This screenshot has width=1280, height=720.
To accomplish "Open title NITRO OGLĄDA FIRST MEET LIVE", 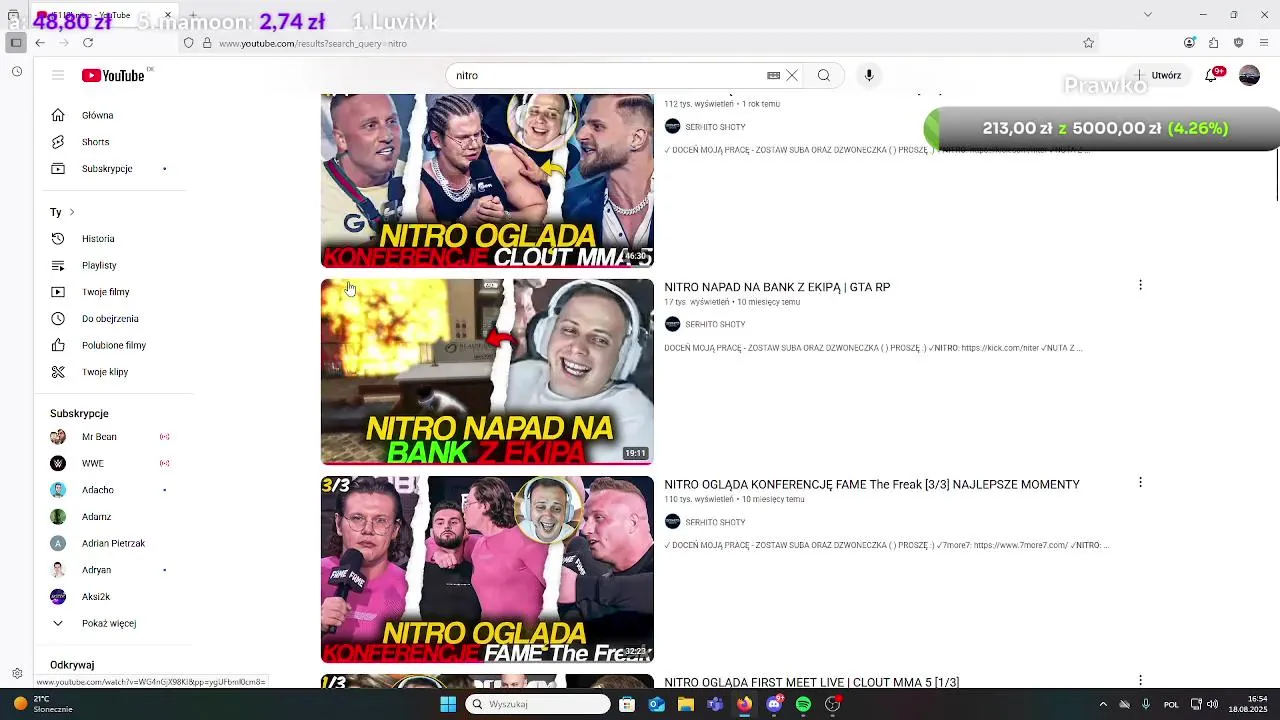I will pyautogui.click(x=811, y=682).
